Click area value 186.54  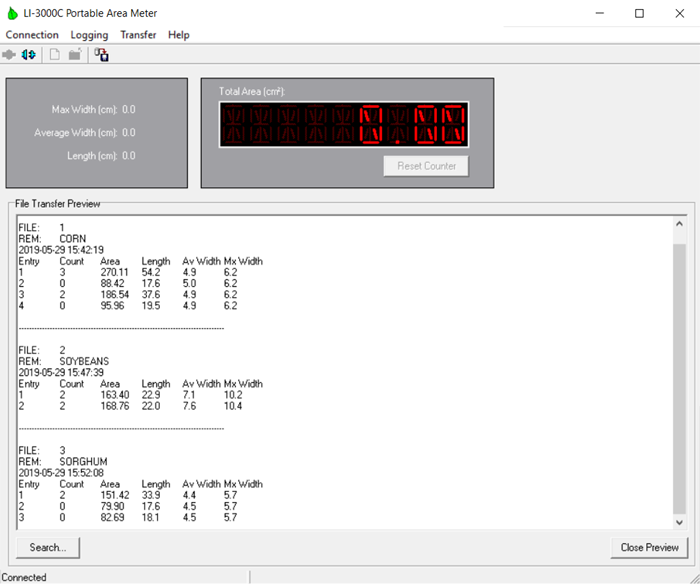114,295
